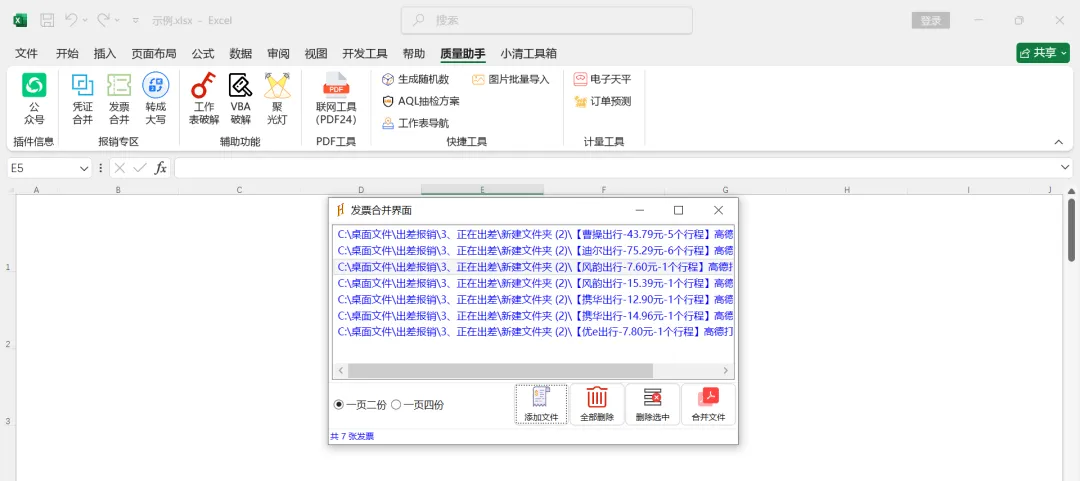This screenshot has height=481, width=1080.
Task: Click the worksheet vertical scrollbar thumb
Action: pos(1072,230)
